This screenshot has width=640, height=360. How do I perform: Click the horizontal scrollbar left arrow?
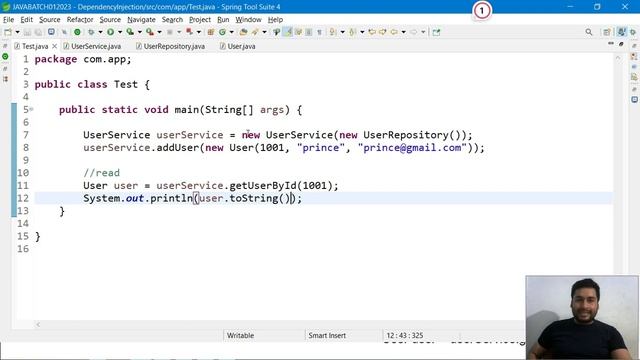point(38,324)
